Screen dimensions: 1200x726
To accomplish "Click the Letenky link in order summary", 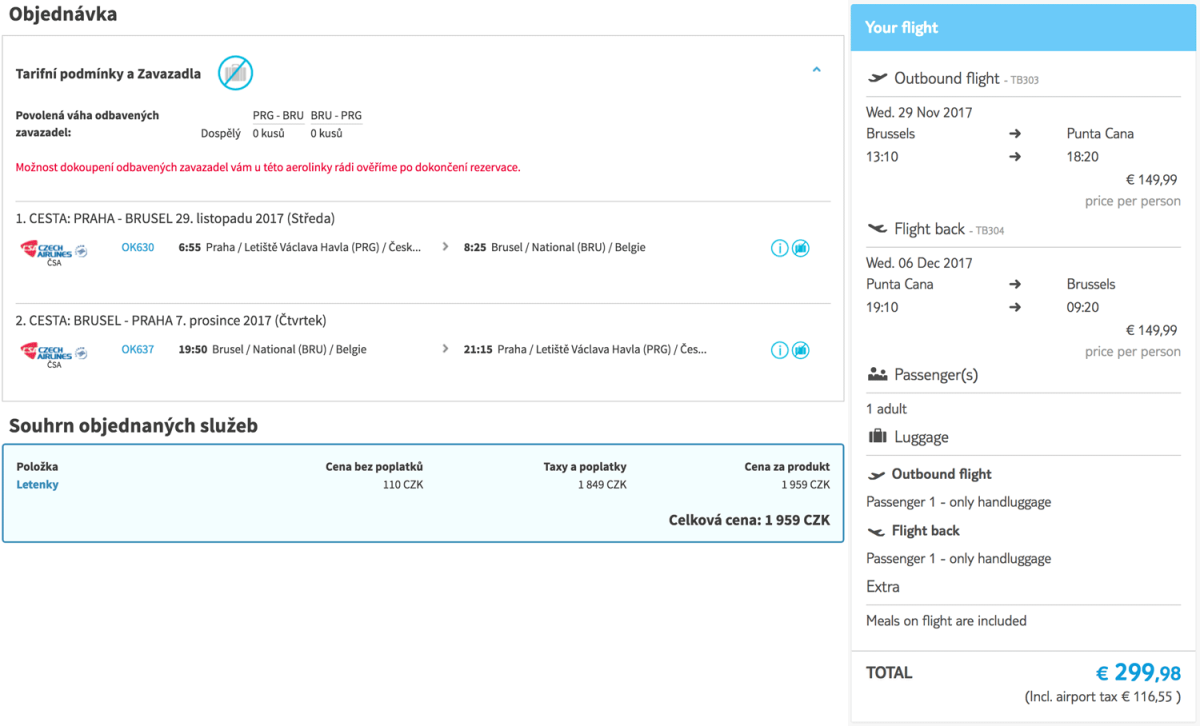I will [x=37, y=485].
